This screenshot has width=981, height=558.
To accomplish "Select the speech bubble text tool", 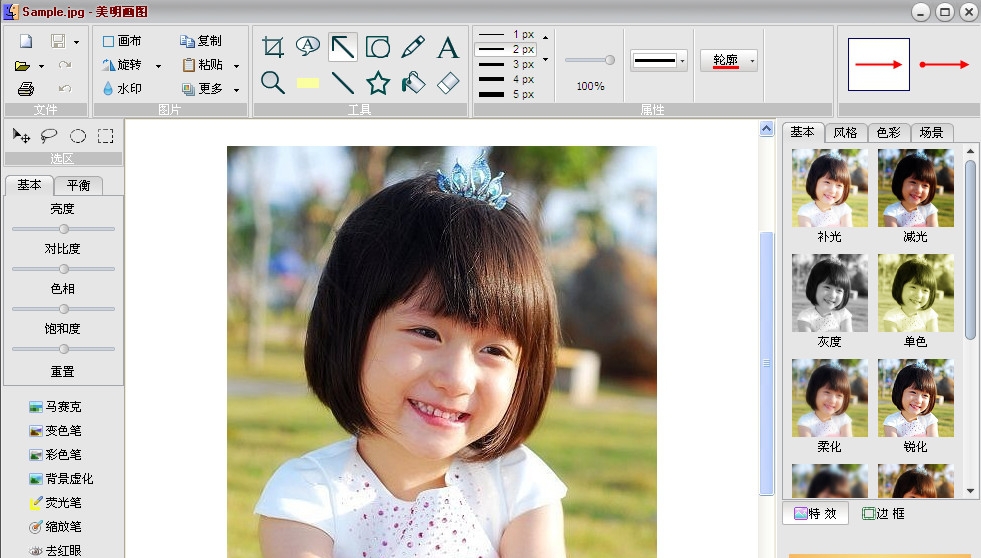I will [308, 46].
